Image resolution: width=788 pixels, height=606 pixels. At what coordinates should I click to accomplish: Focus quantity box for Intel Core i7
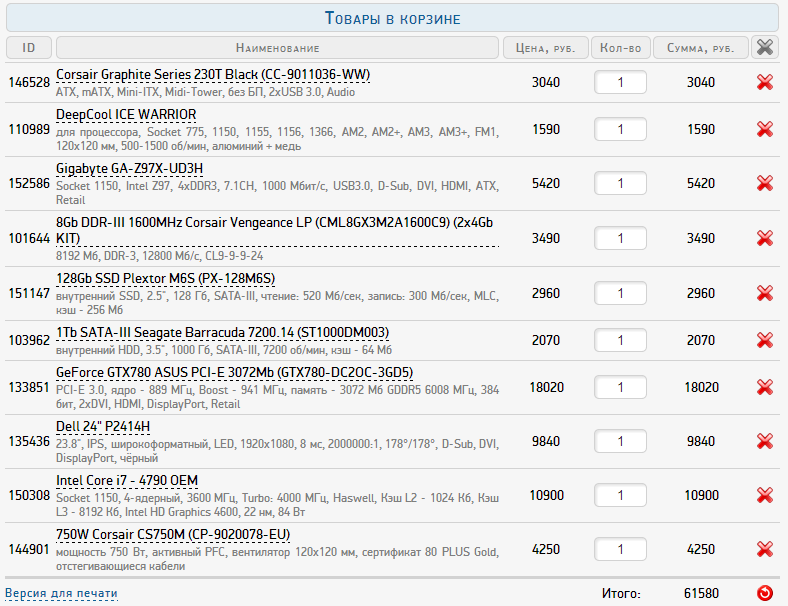tap(620, 495)
